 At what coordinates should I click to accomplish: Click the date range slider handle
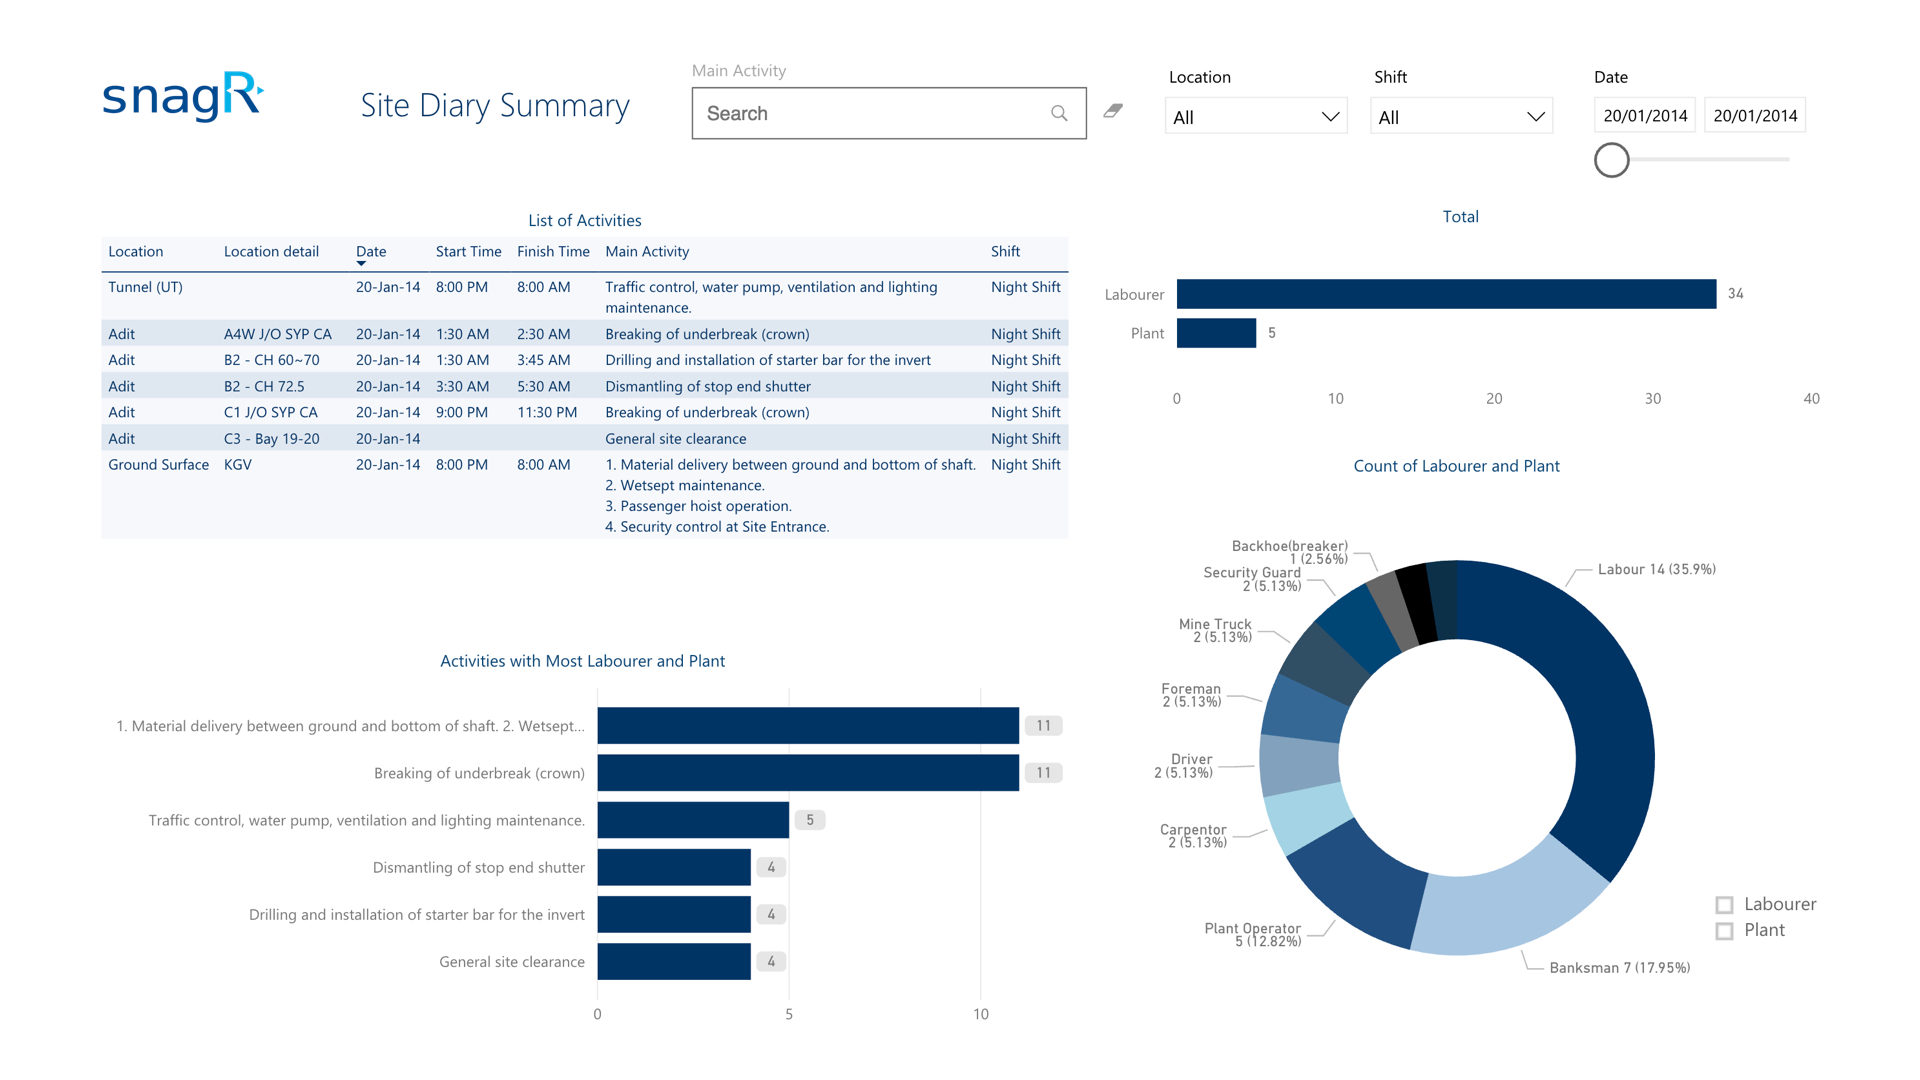(1612, 160)
